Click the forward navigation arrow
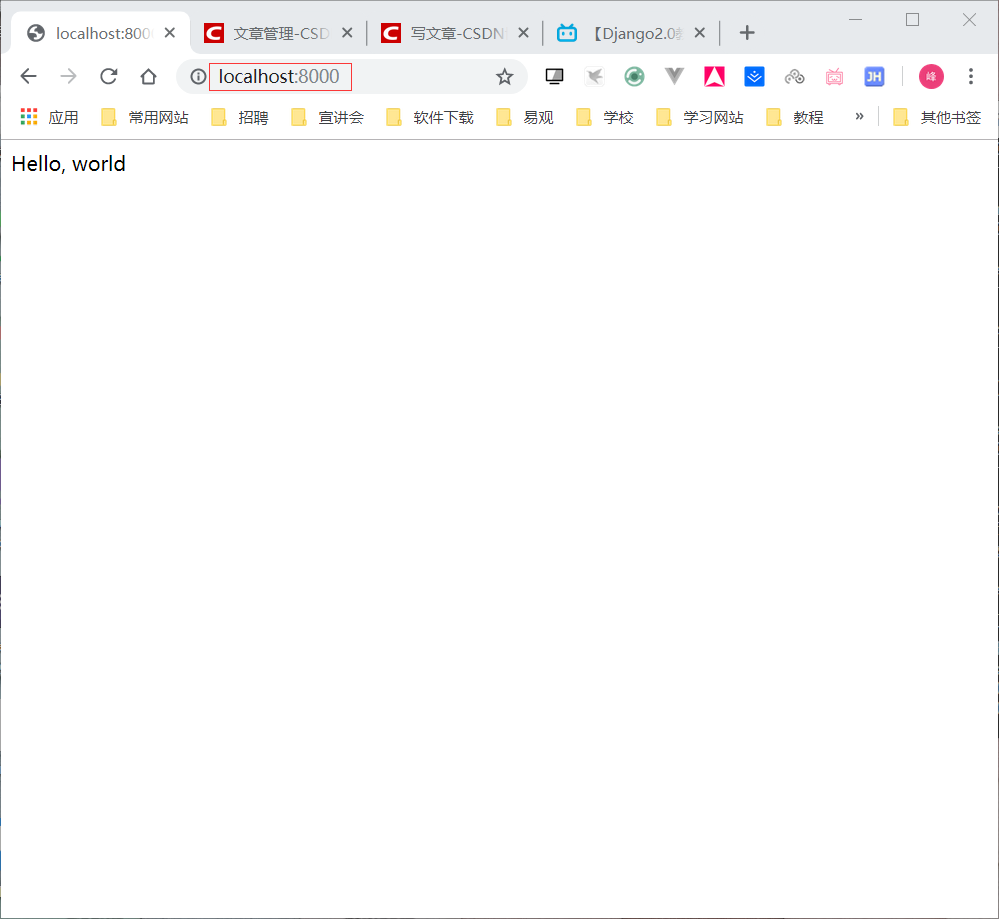999x919 pixels. coord(68,76)
